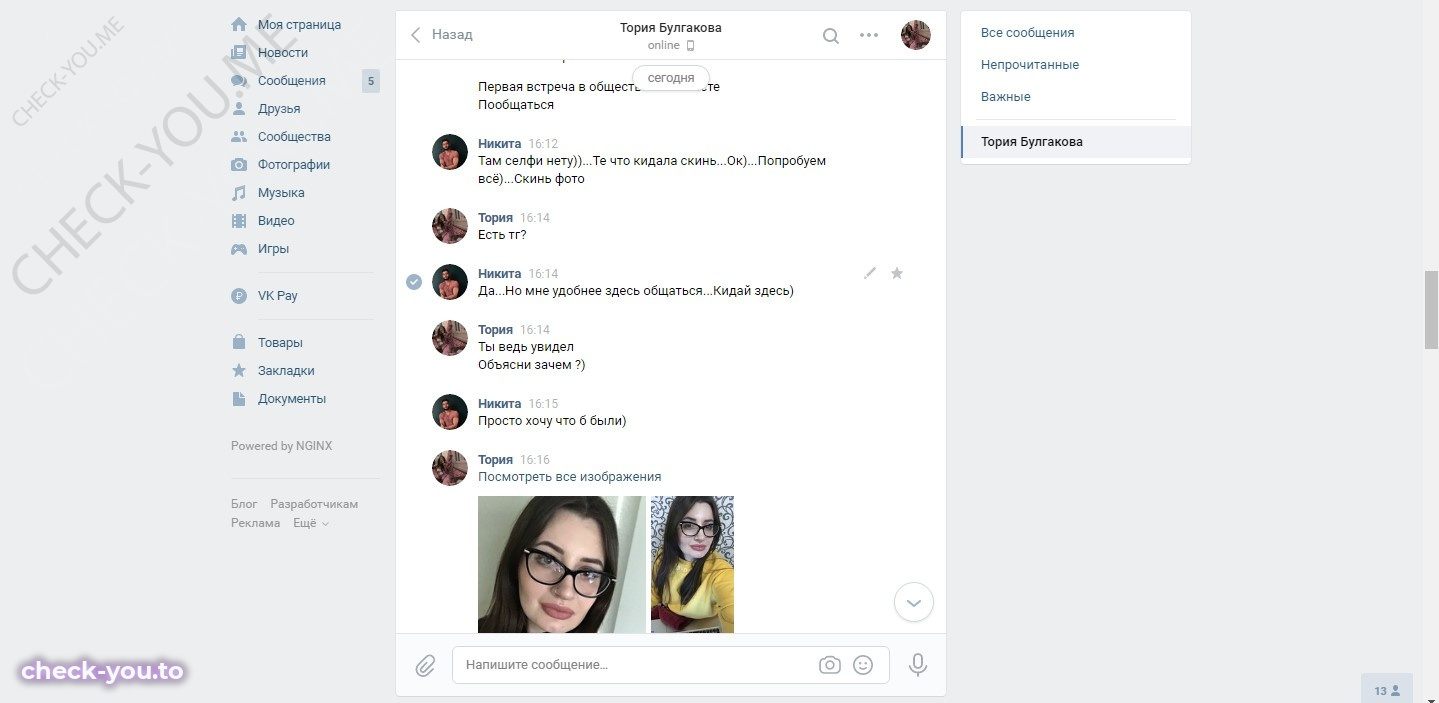Click unread counter badge 5 on Сообщения
Screen dimensions: 1439x703
371,81
